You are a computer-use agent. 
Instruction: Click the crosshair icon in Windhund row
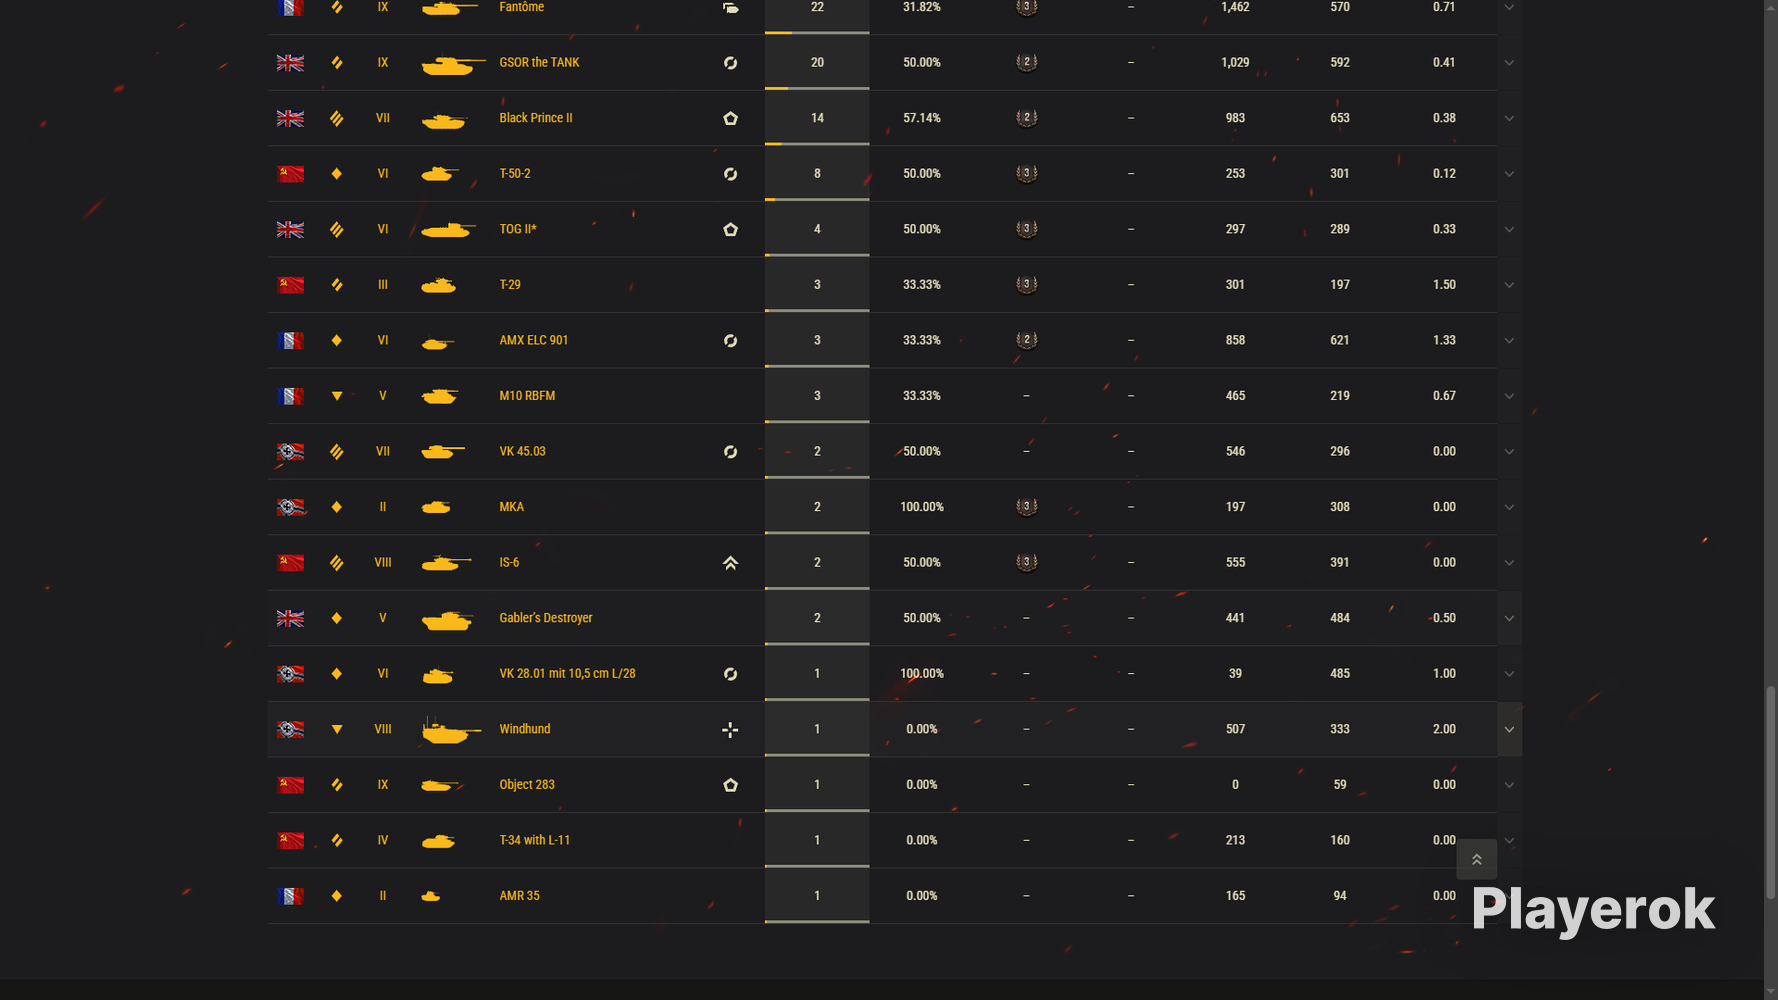point(730,730)
